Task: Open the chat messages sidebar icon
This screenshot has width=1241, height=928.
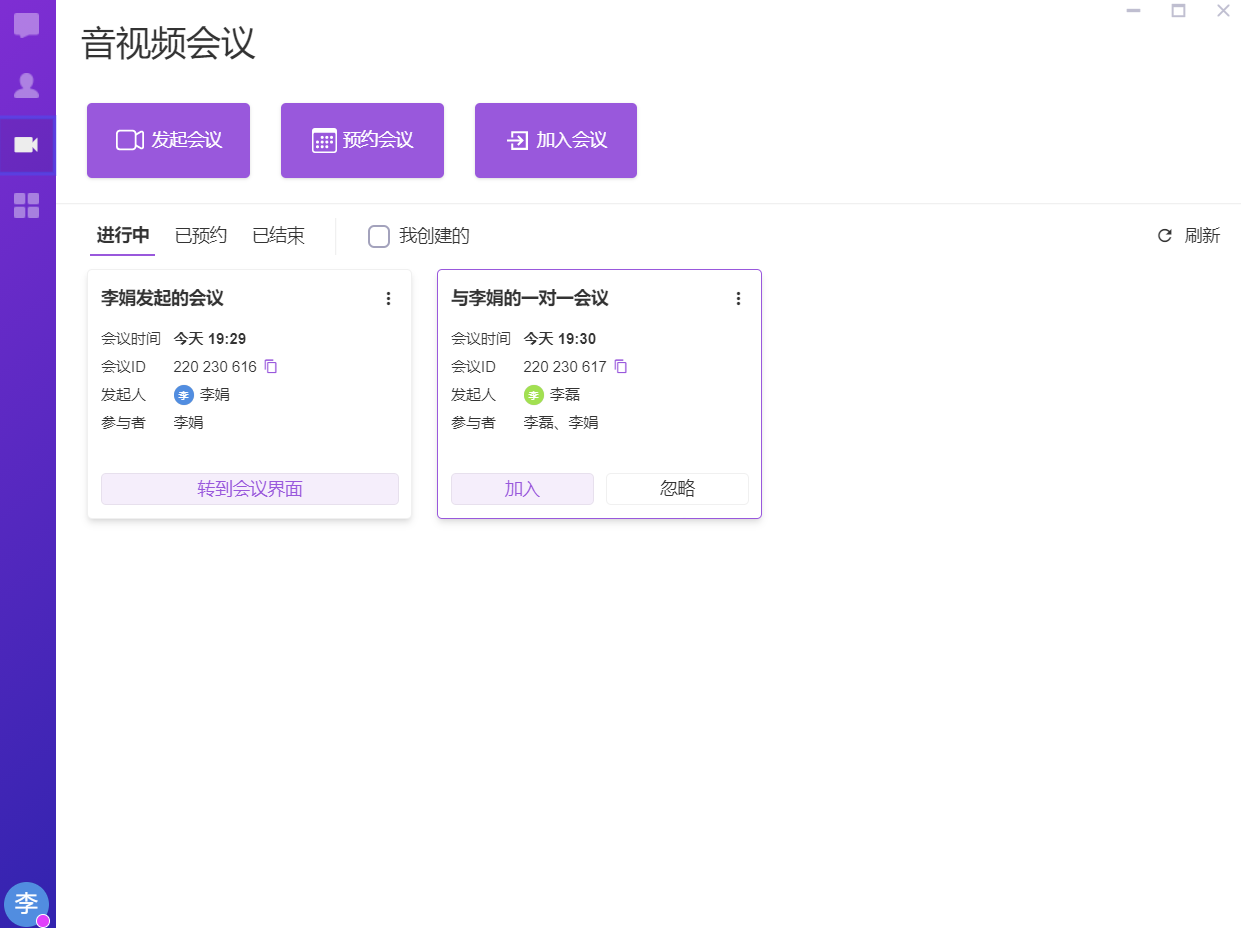Action: coord(27,26)
